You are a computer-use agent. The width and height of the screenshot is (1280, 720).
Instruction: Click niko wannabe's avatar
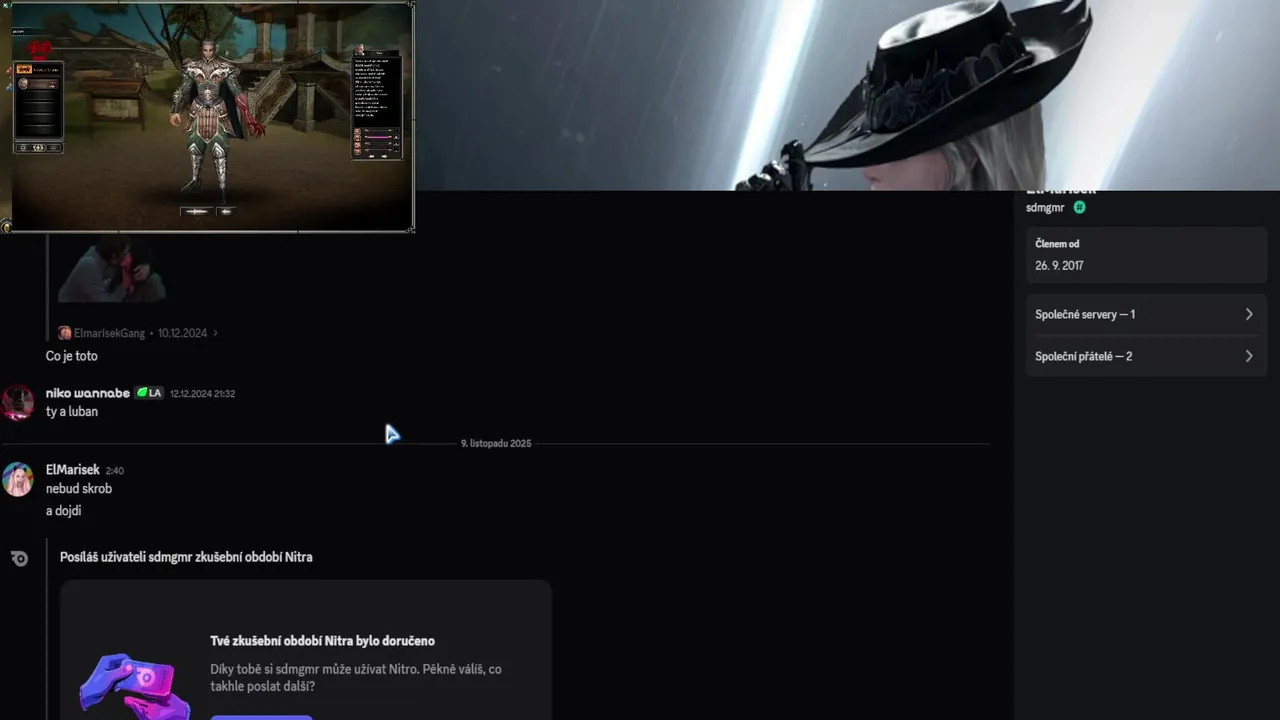click(18, 402)
